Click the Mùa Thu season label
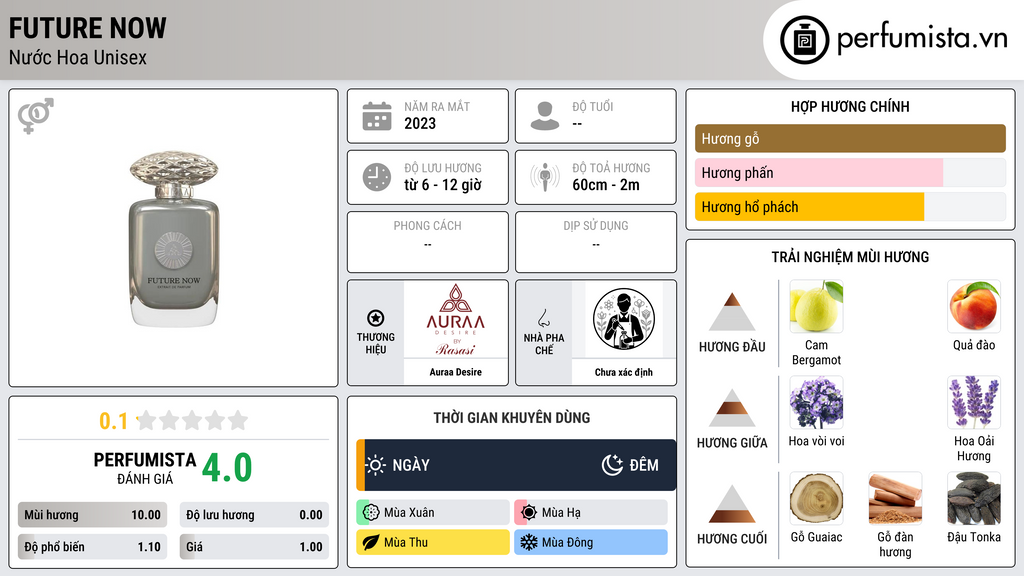This screenshot has width=1024, height=576. pos(406,542)
